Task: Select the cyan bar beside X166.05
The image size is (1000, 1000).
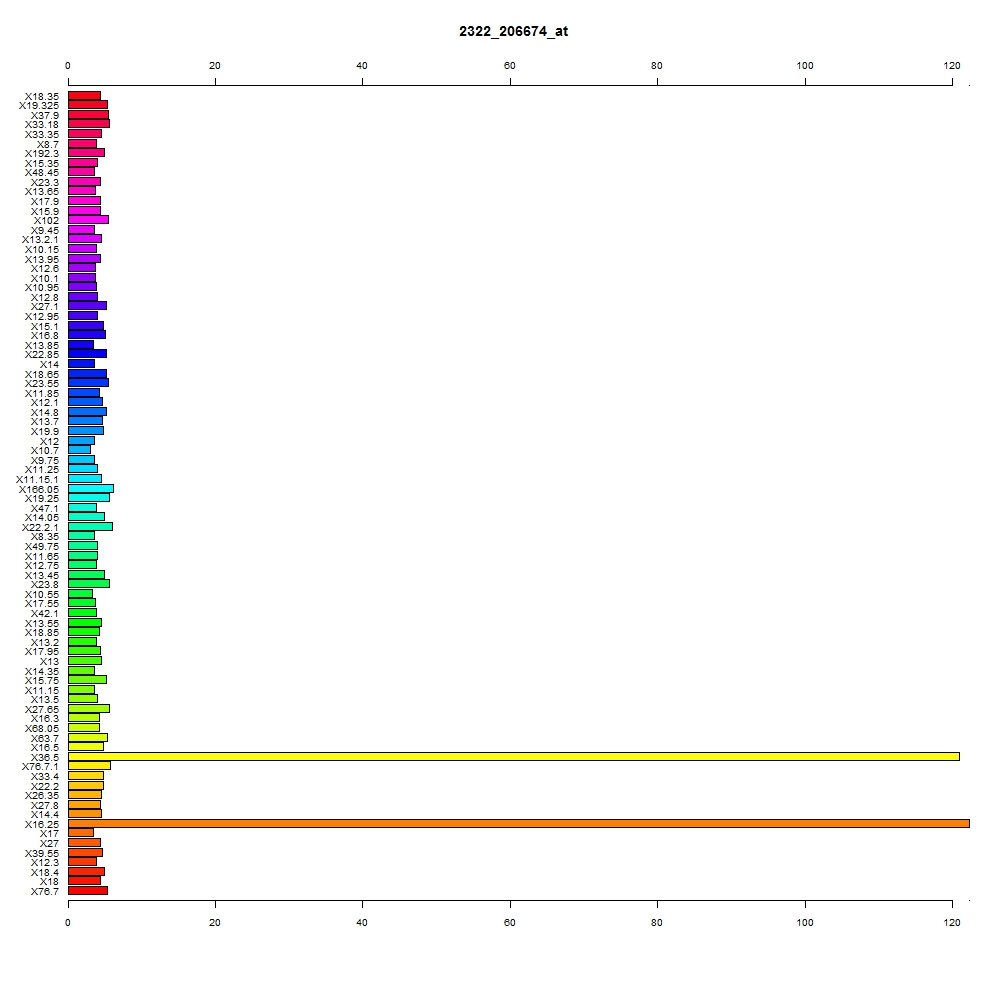Action: coord(91,489)
